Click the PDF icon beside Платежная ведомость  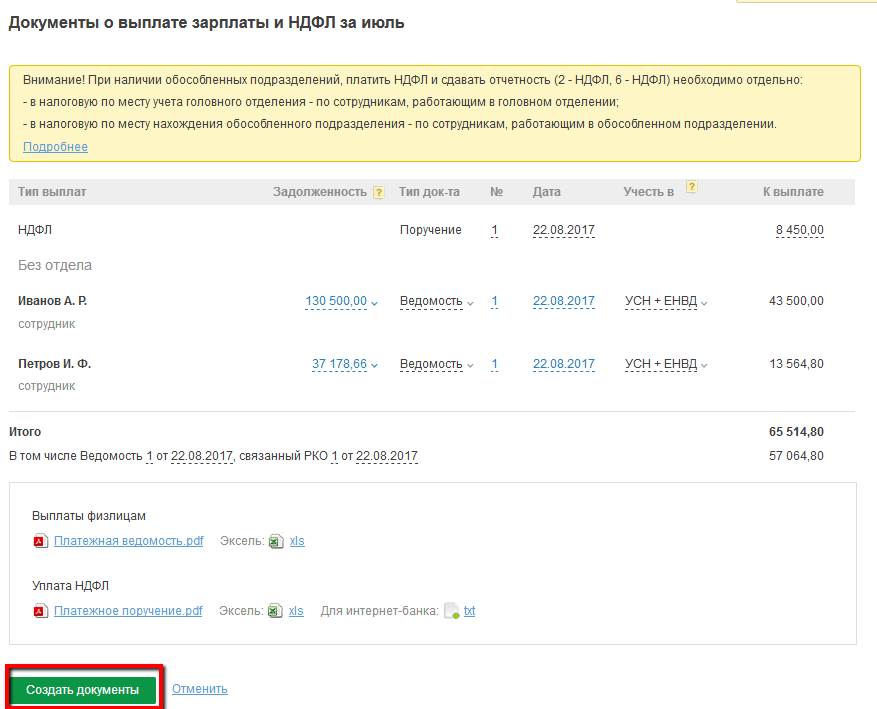click(x=40, y=541)
